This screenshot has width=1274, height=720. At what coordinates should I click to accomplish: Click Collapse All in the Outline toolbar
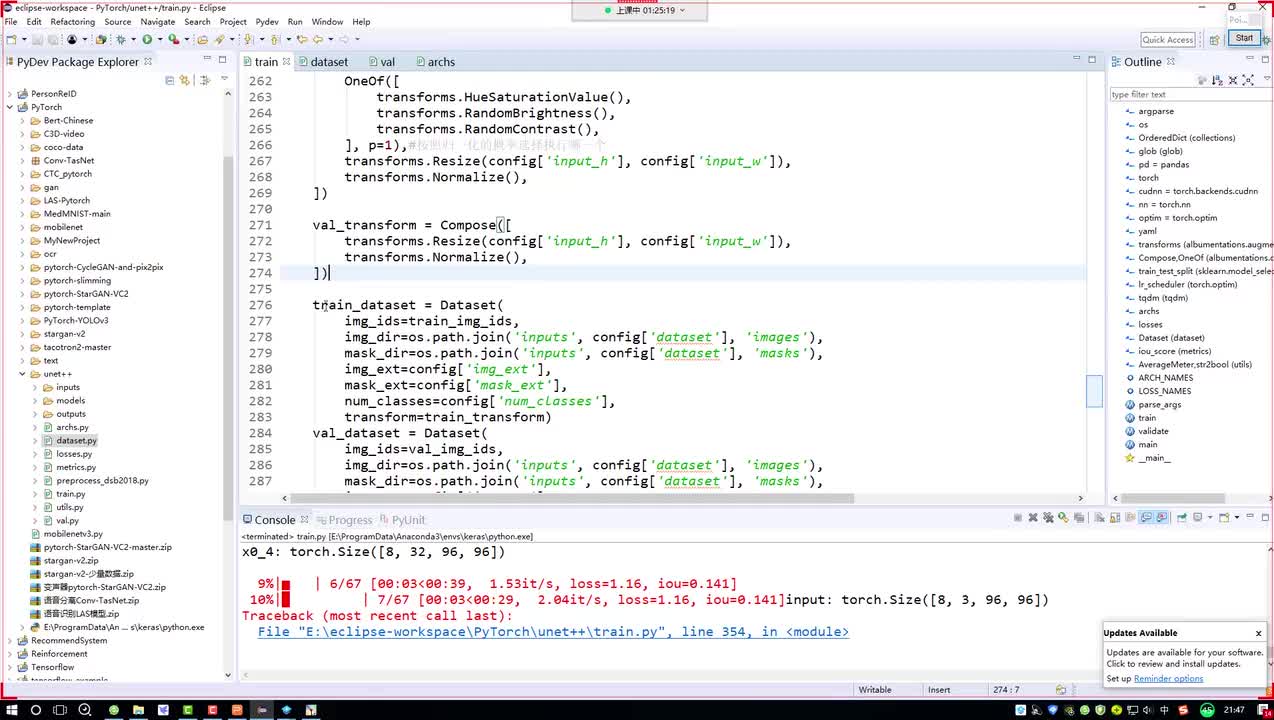[1232, 80]
